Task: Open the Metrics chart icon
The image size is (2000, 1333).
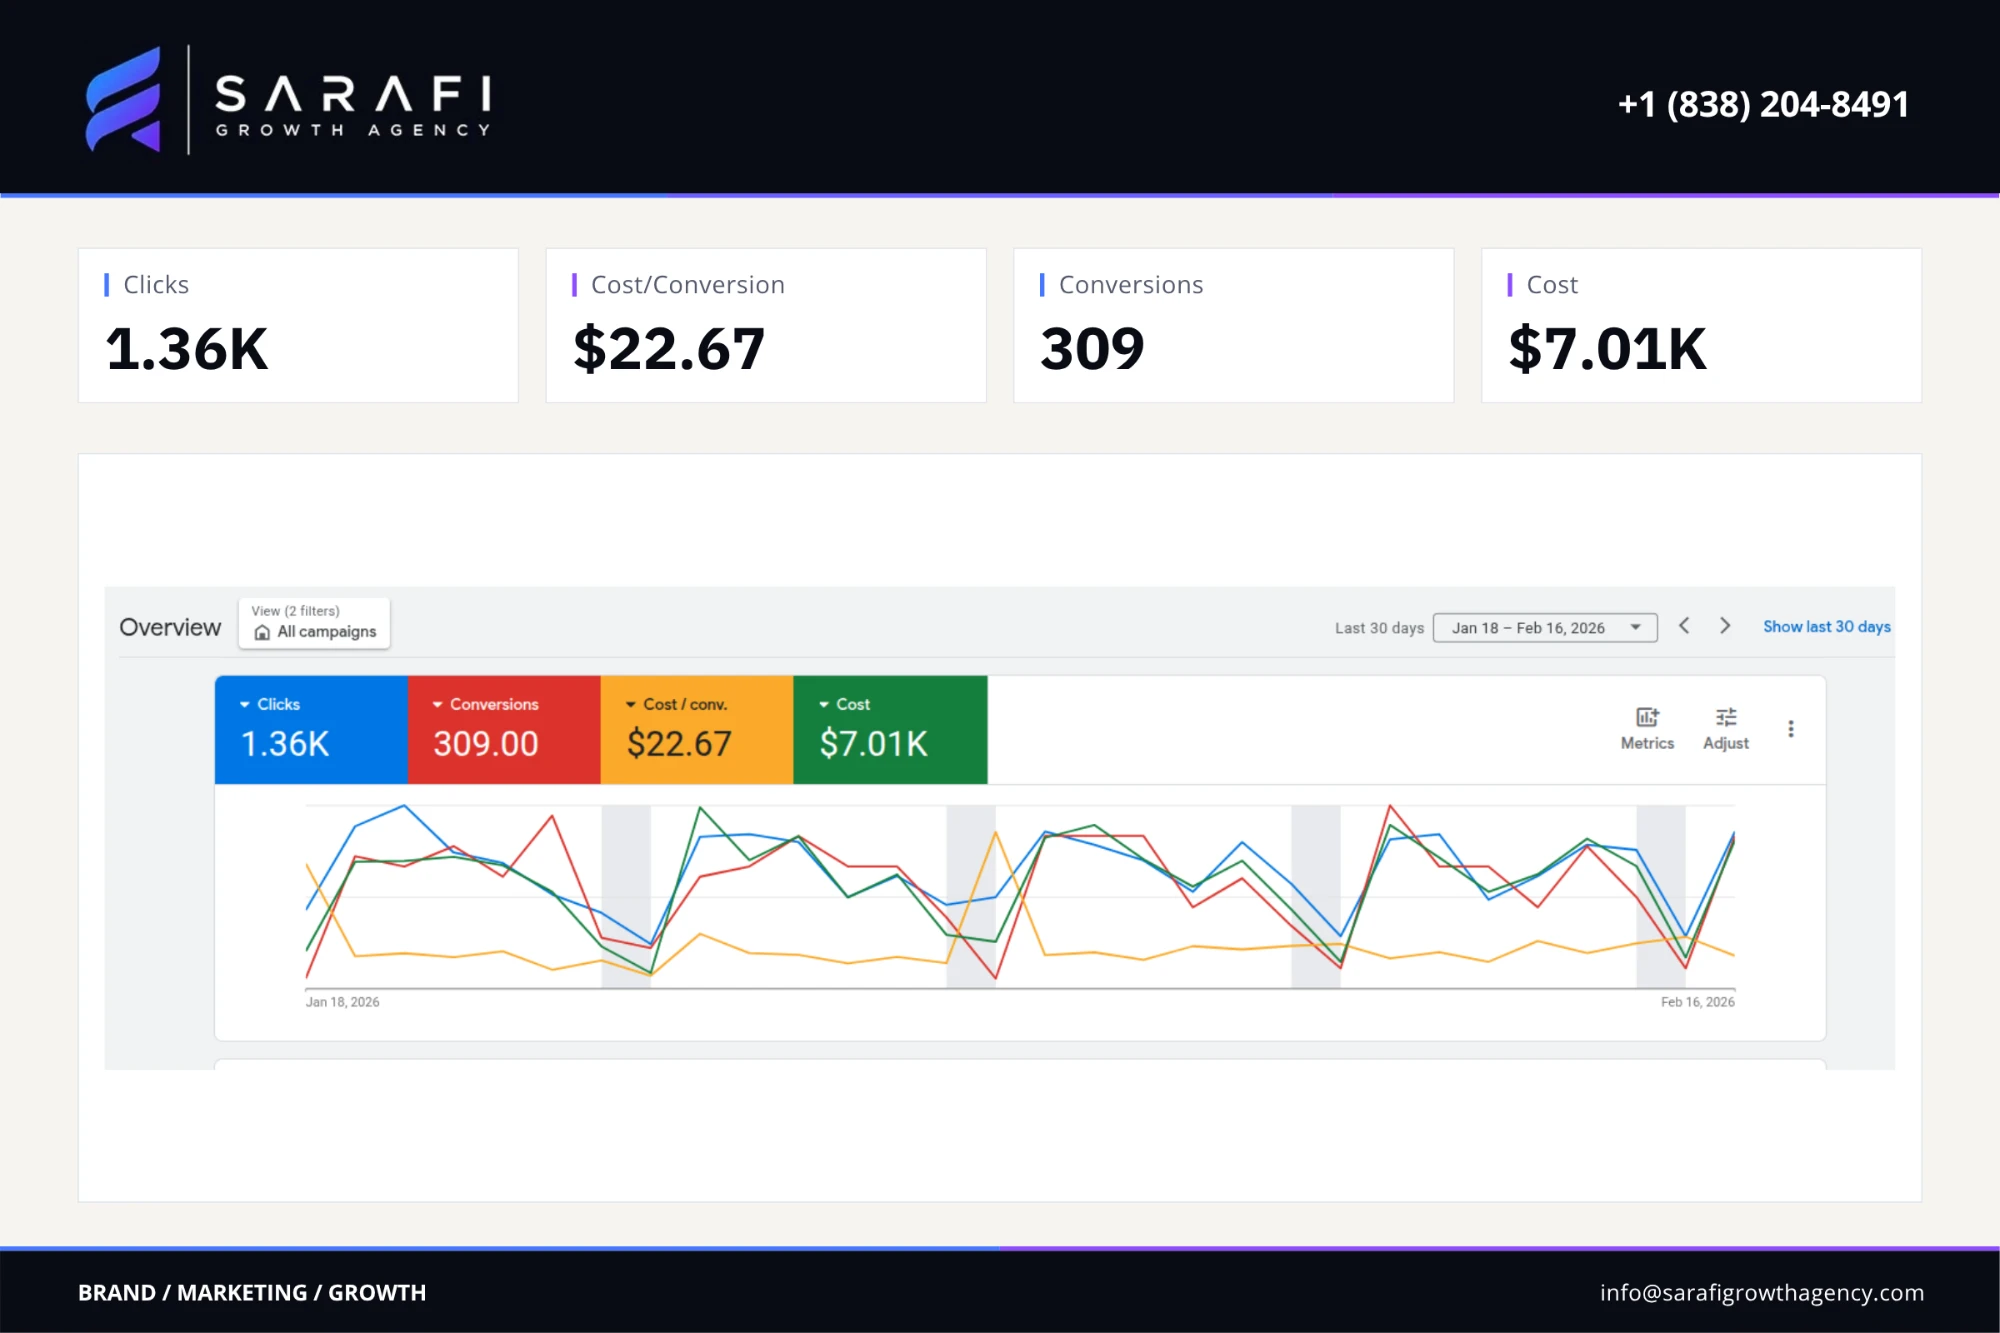Action: click(x=1647, y=717)
